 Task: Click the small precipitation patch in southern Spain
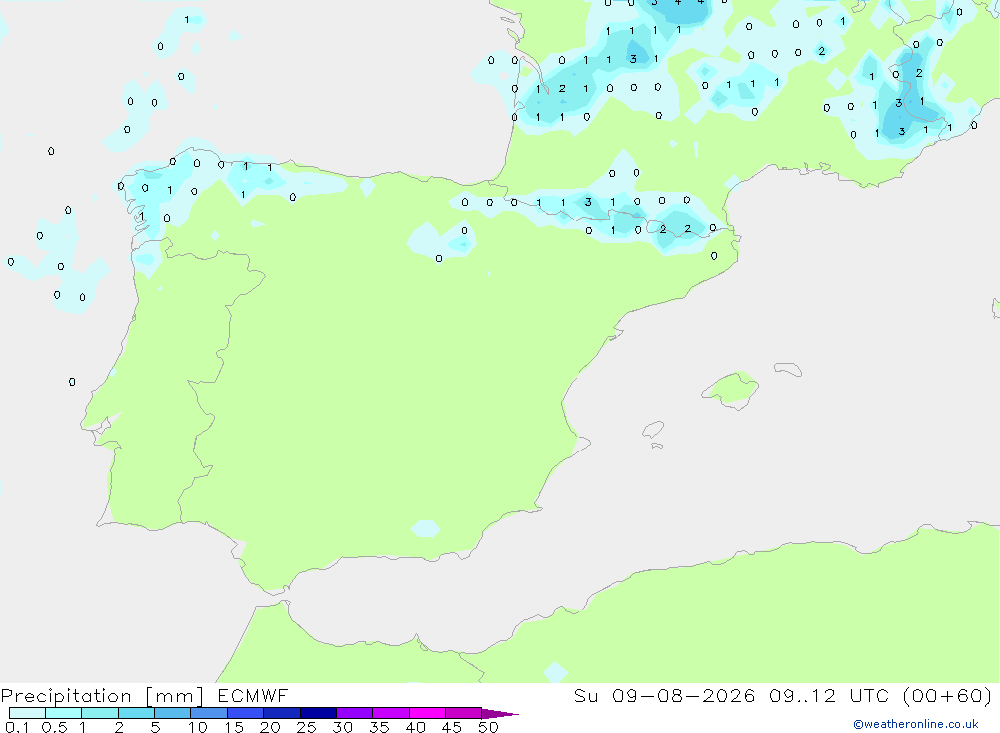point(425,528)
